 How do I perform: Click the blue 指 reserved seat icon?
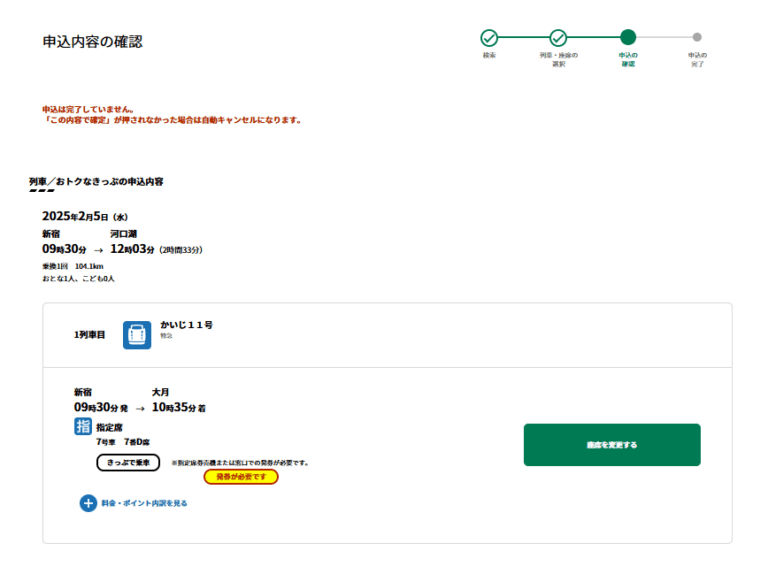point(83,427)
